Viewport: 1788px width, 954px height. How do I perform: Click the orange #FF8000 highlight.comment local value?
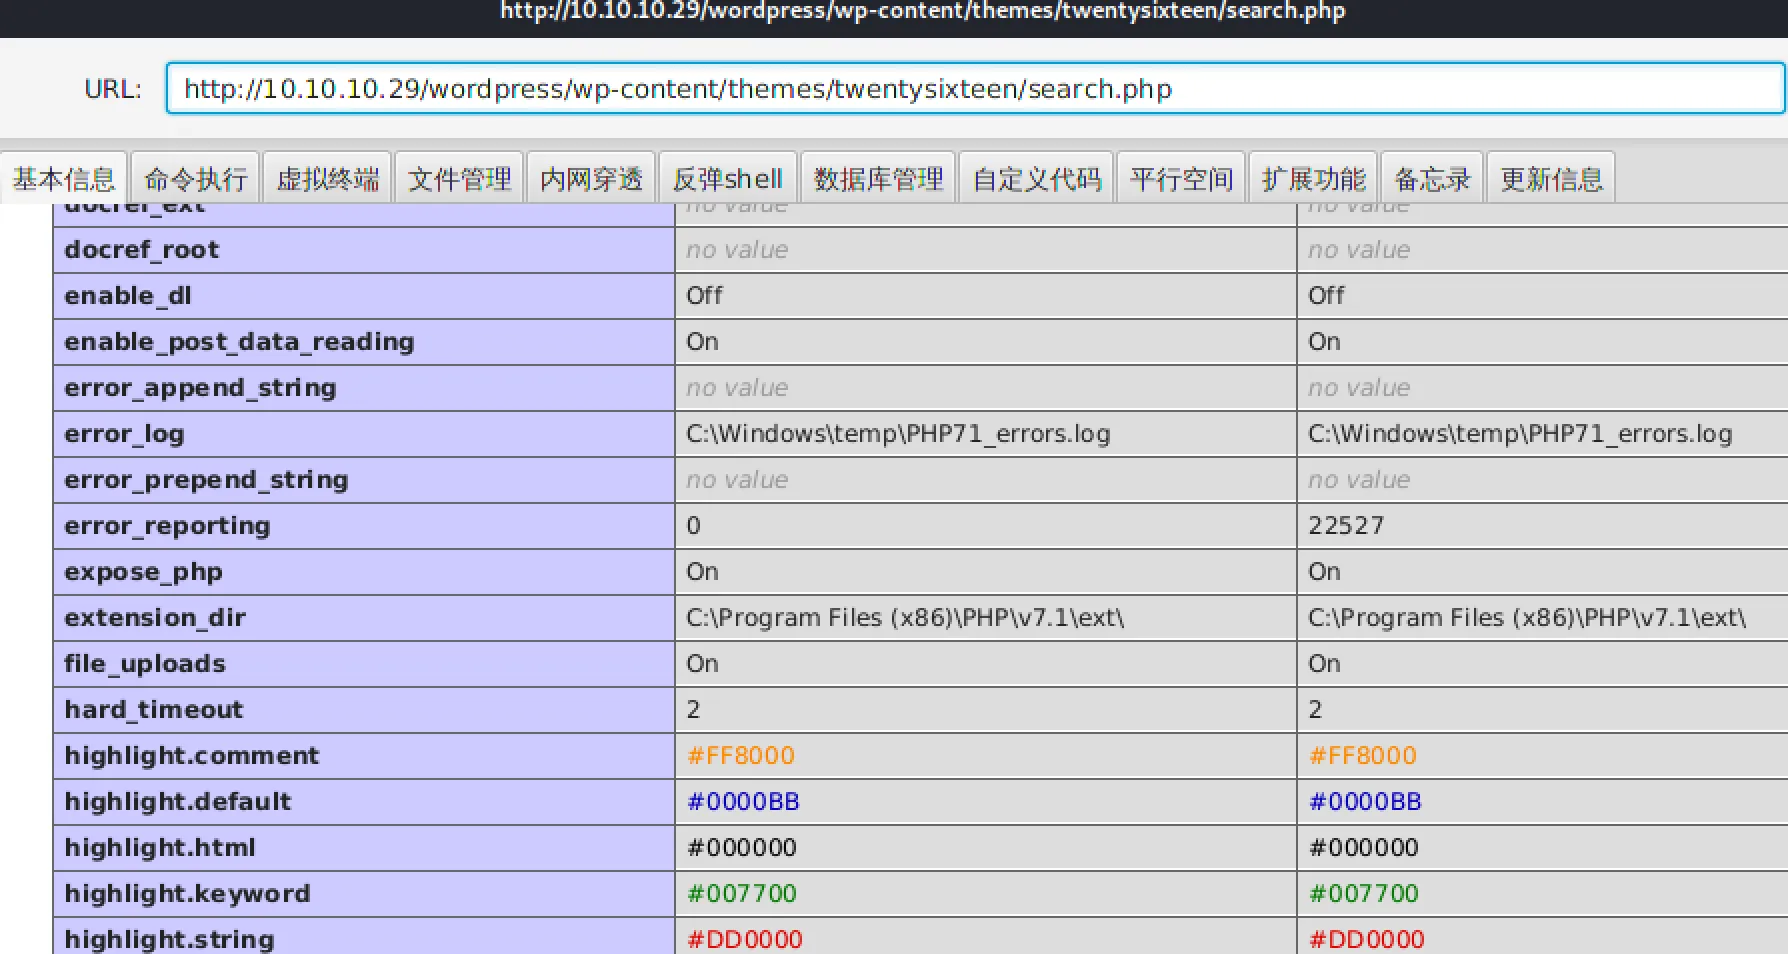(x=741, y=756)
